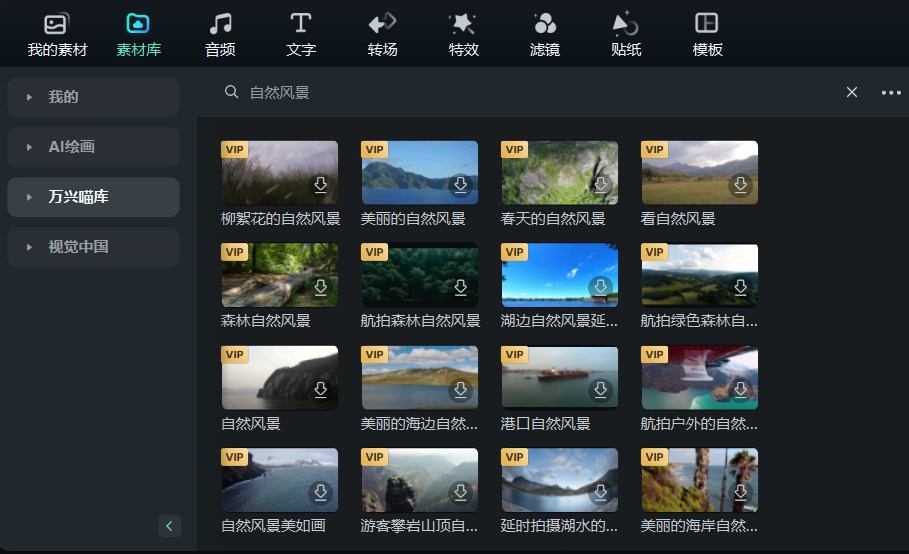Download the 美丽的海边自然... clip

[x=461, y=390]
